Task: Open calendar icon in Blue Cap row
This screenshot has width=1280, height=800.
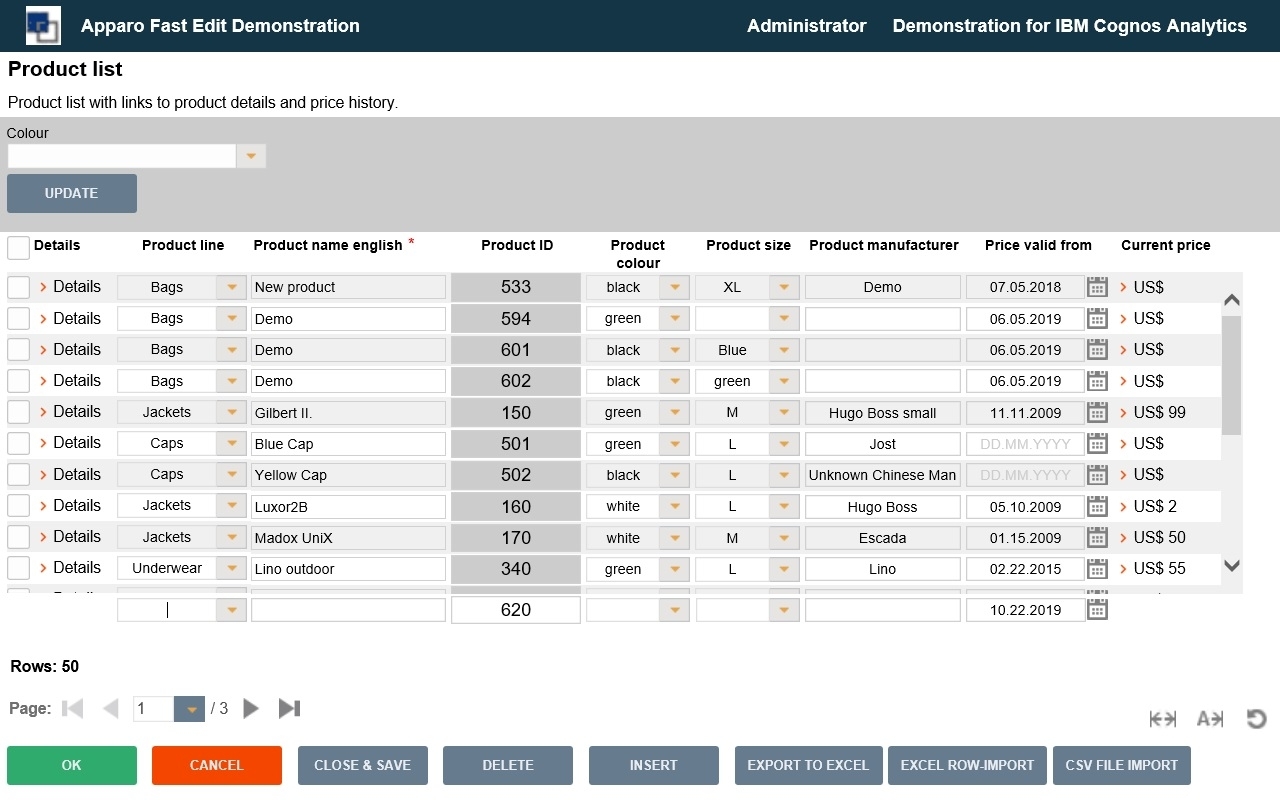Action: point(1097,443)
